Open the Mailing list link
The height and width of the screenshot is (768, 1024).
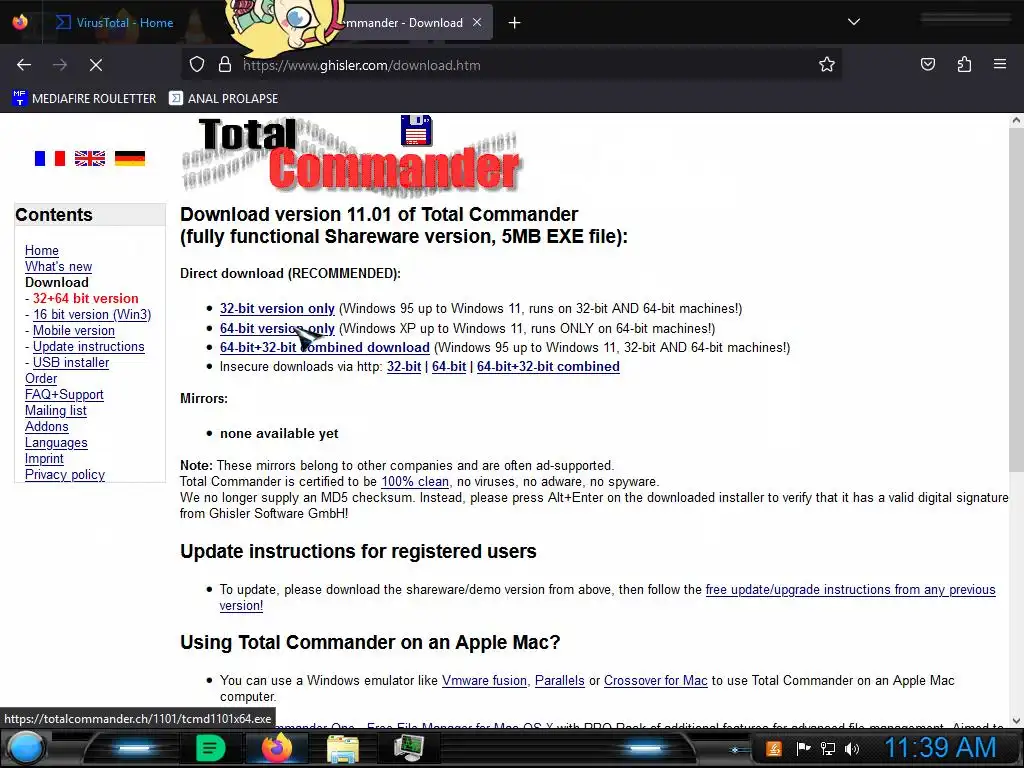[x=56, y=410]
